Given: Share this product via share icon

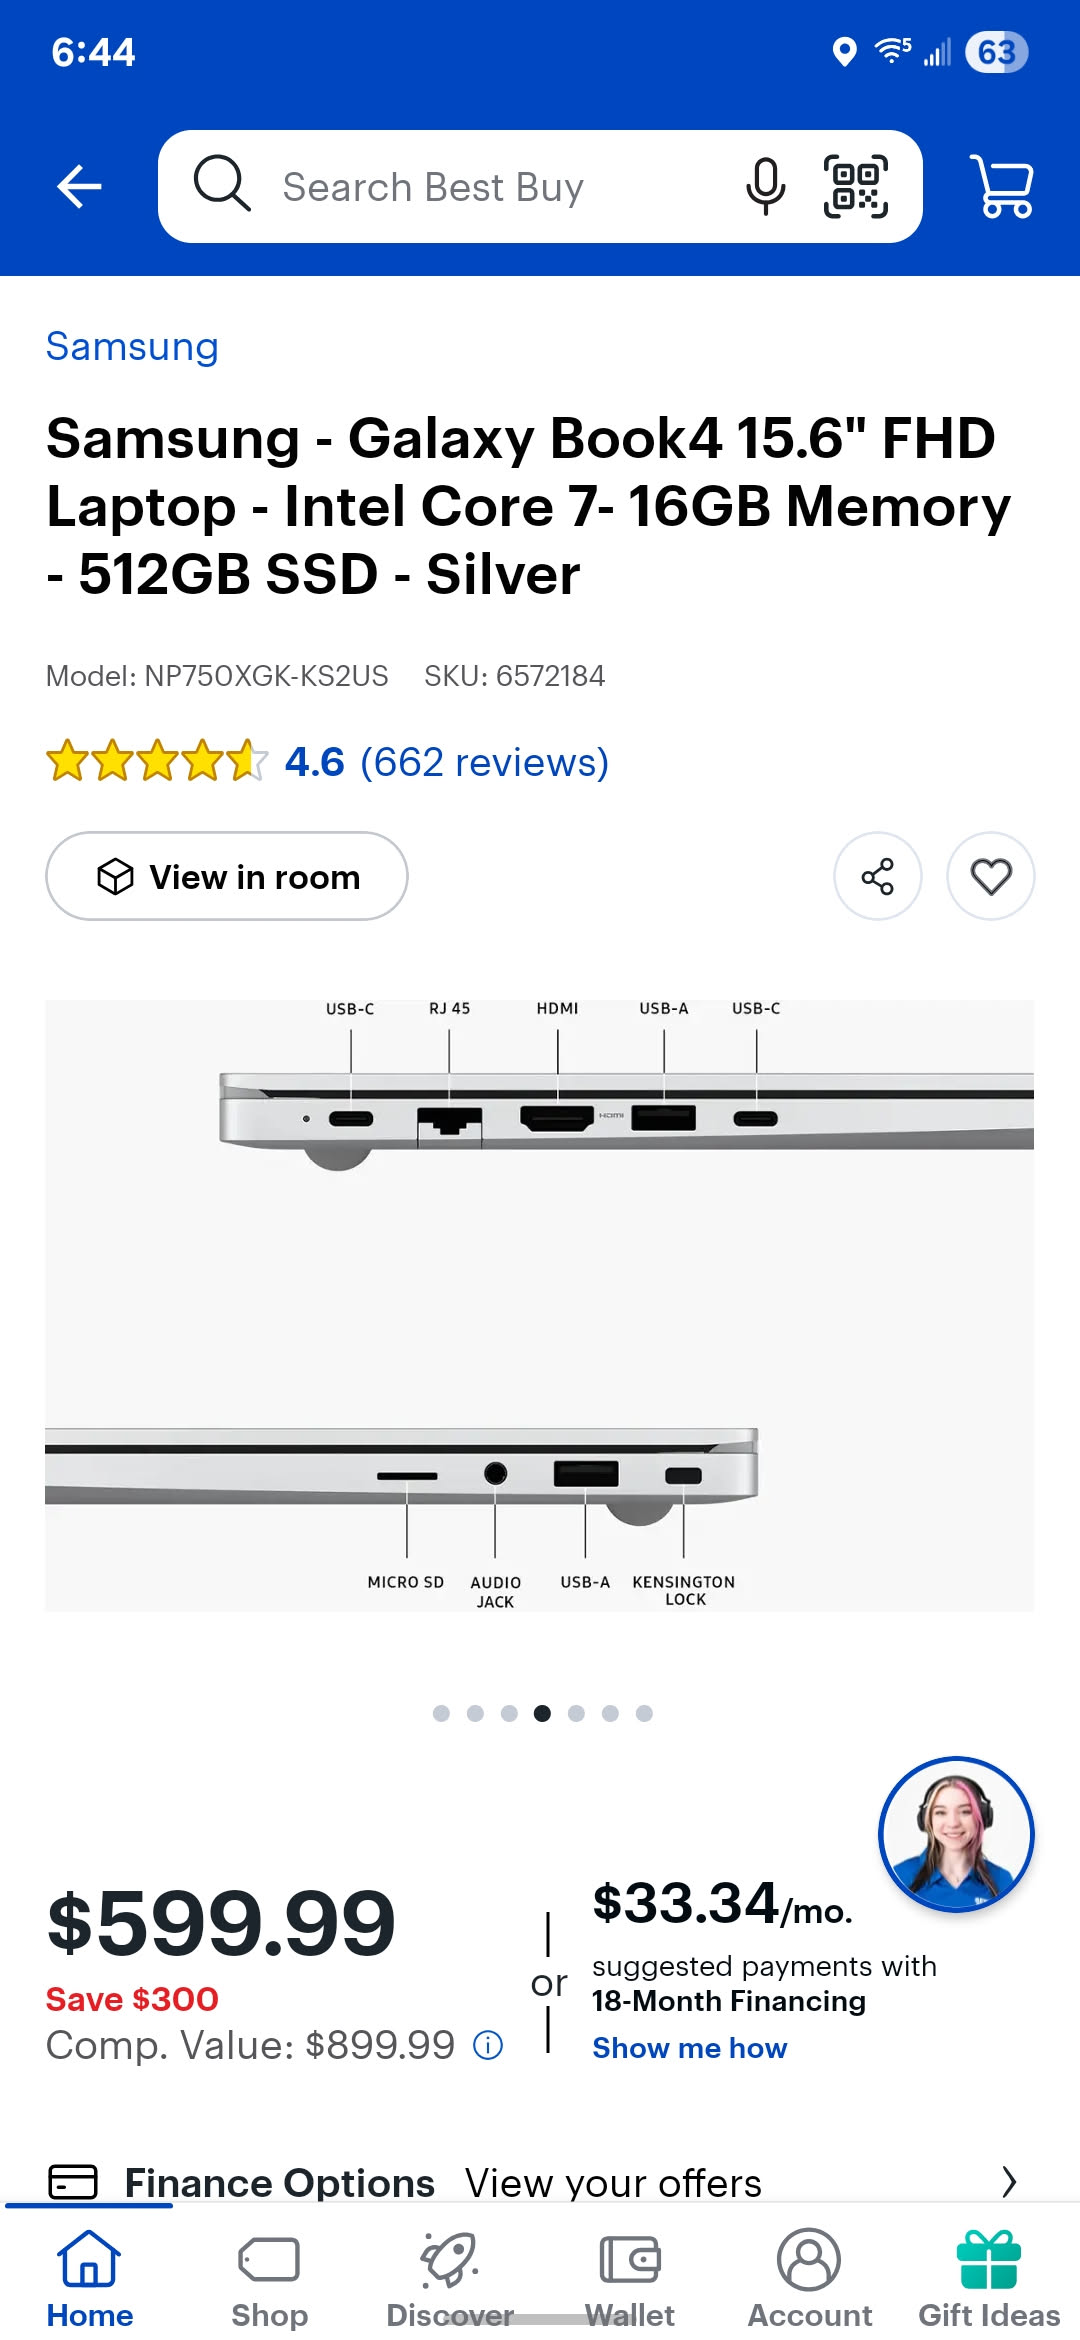Looking at the screenshot, I should click(877, 877).
